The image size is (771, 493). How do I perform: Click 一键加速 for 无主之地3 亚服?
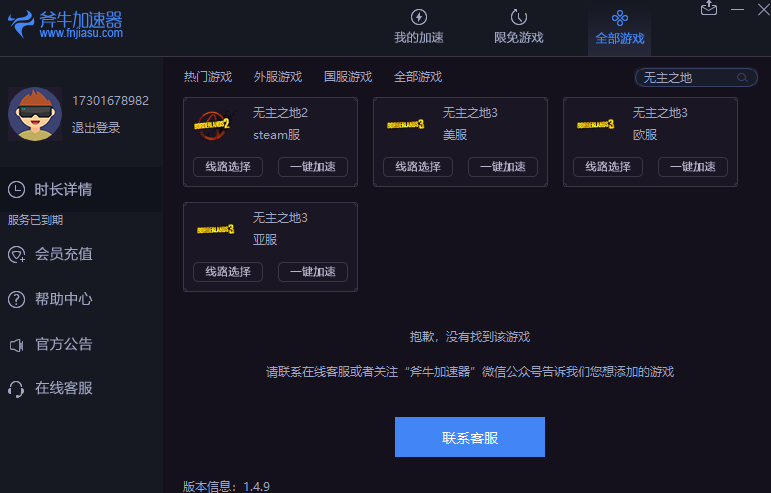click(x=313, y=272)
